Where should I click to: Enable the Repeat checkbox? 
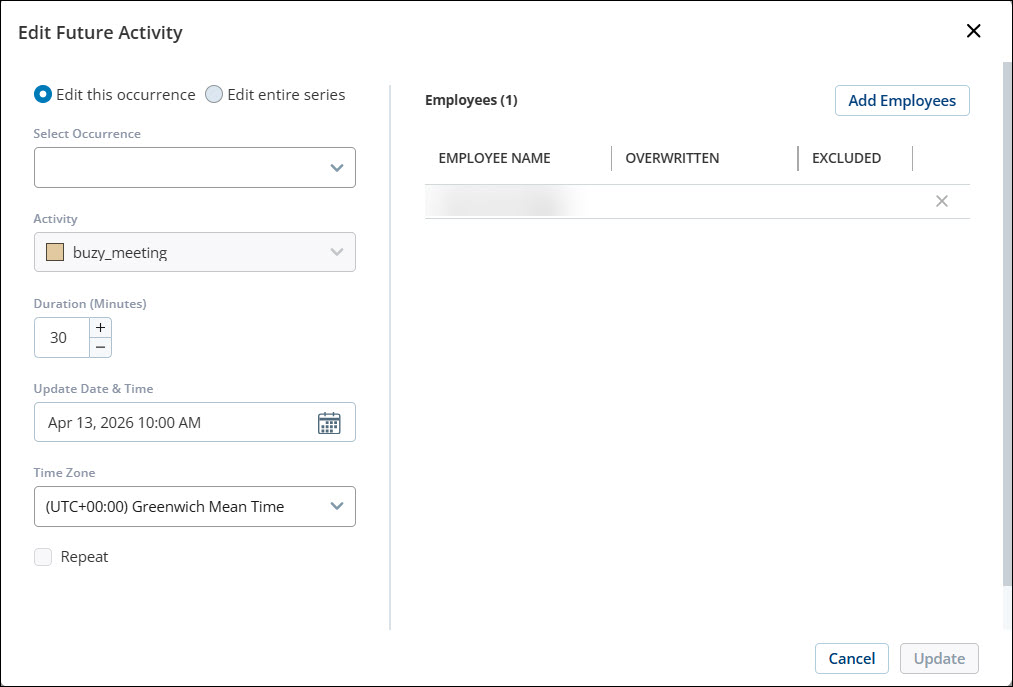43,557
